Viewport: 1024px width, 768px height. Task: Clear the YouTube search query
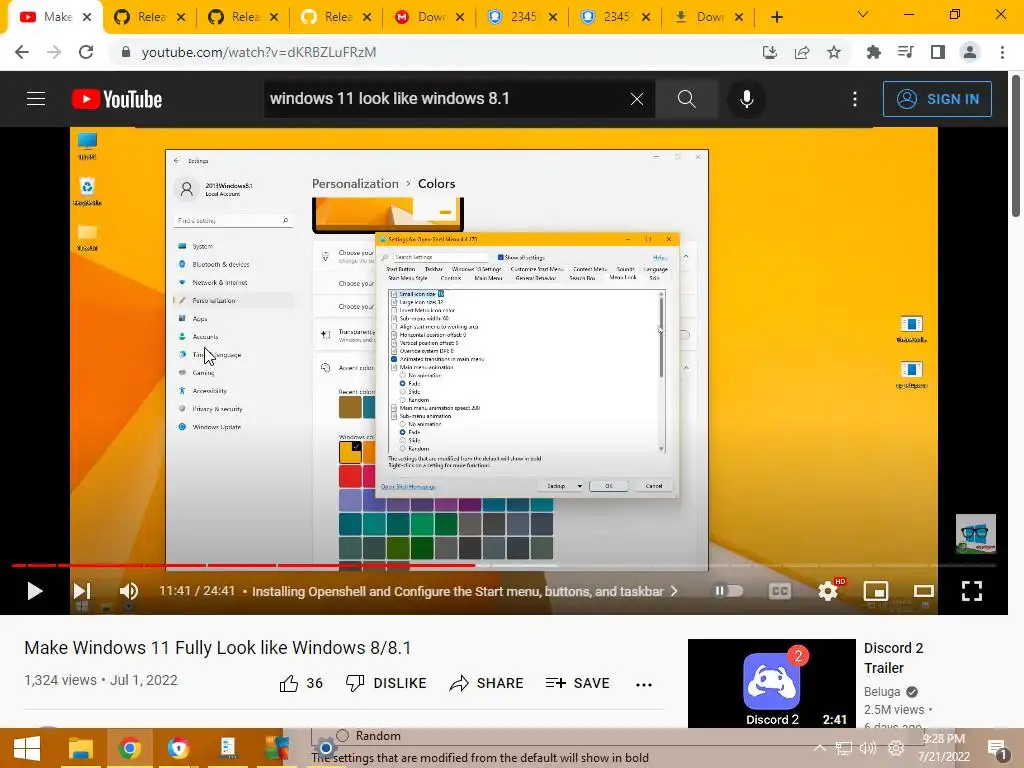point(637,99)
